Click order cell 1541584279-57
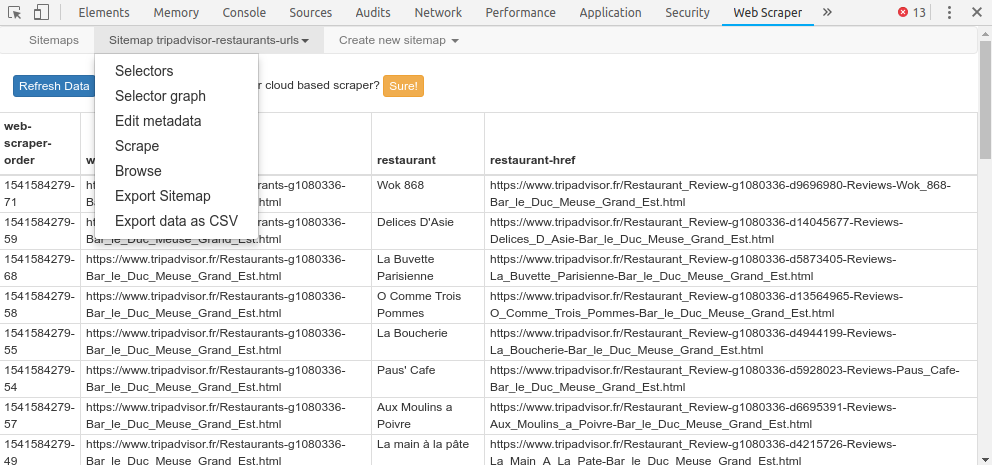This screenshot has width=992, height=465. click(40, 416)
